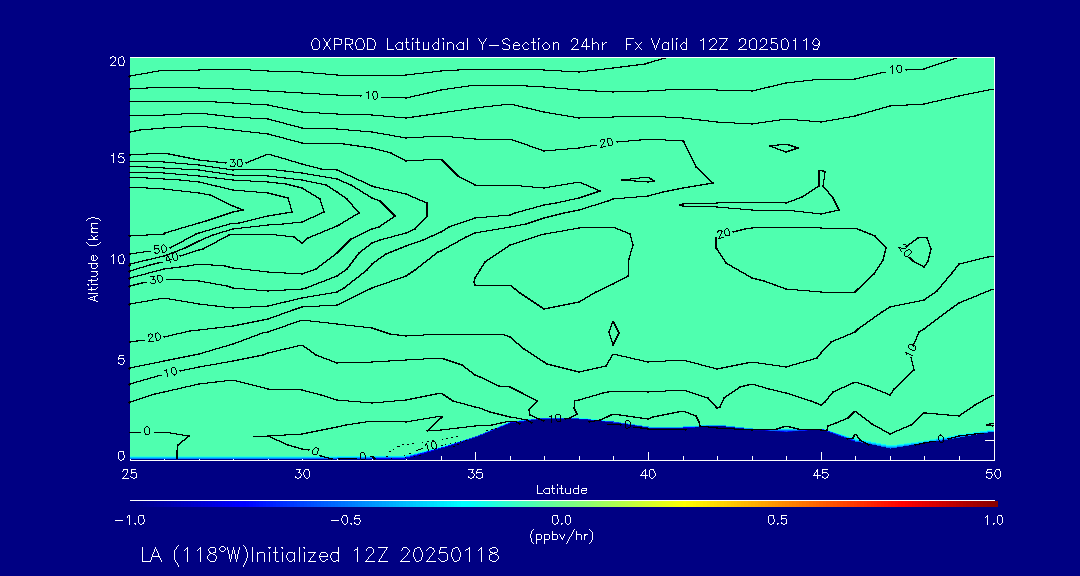
Task: Click the altitude axis tick label 15
Action: 116,158
